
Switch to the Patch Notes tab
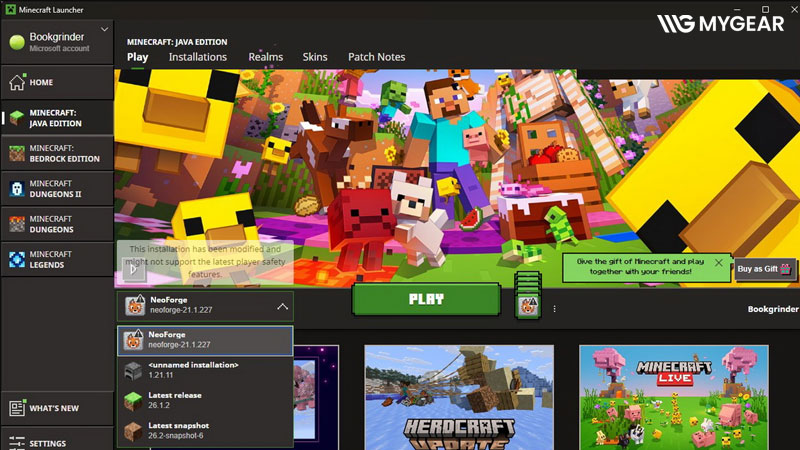377,57
